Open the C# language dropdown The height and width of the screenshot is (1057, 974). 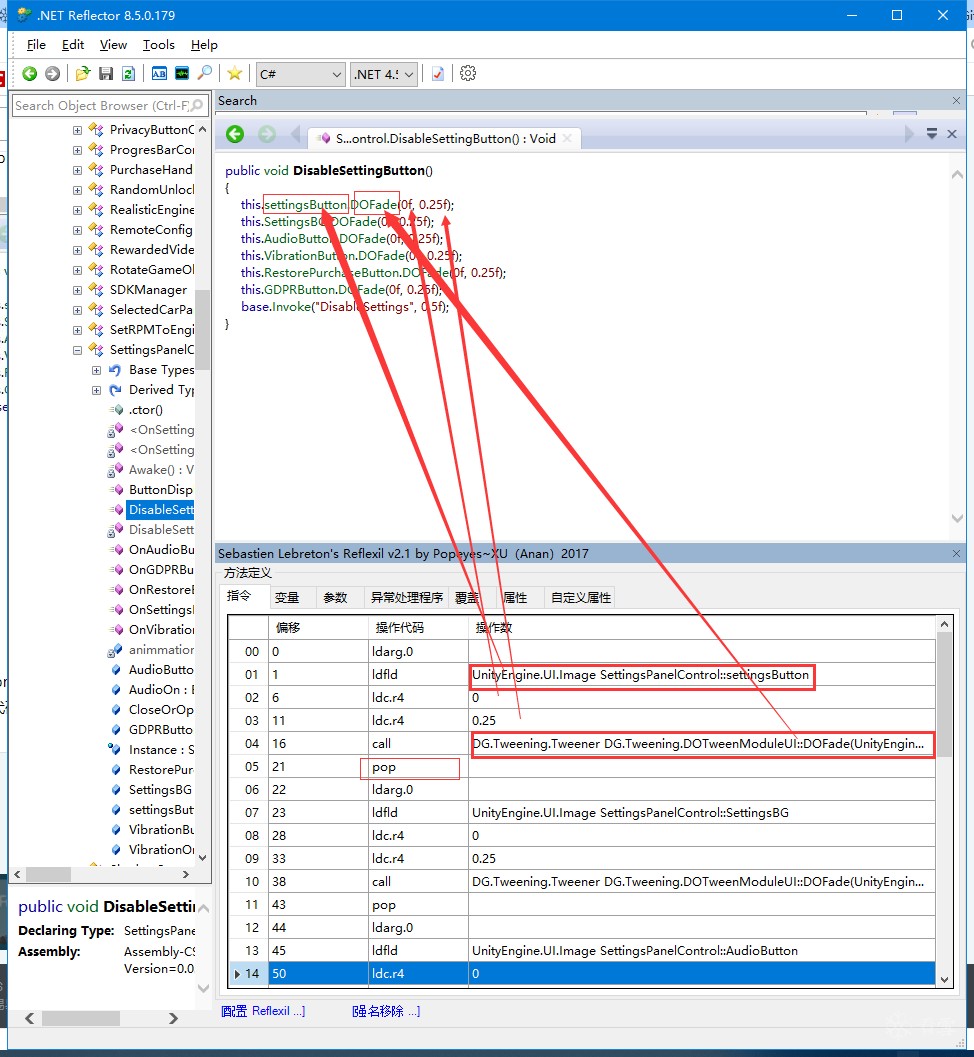point(301,74)
